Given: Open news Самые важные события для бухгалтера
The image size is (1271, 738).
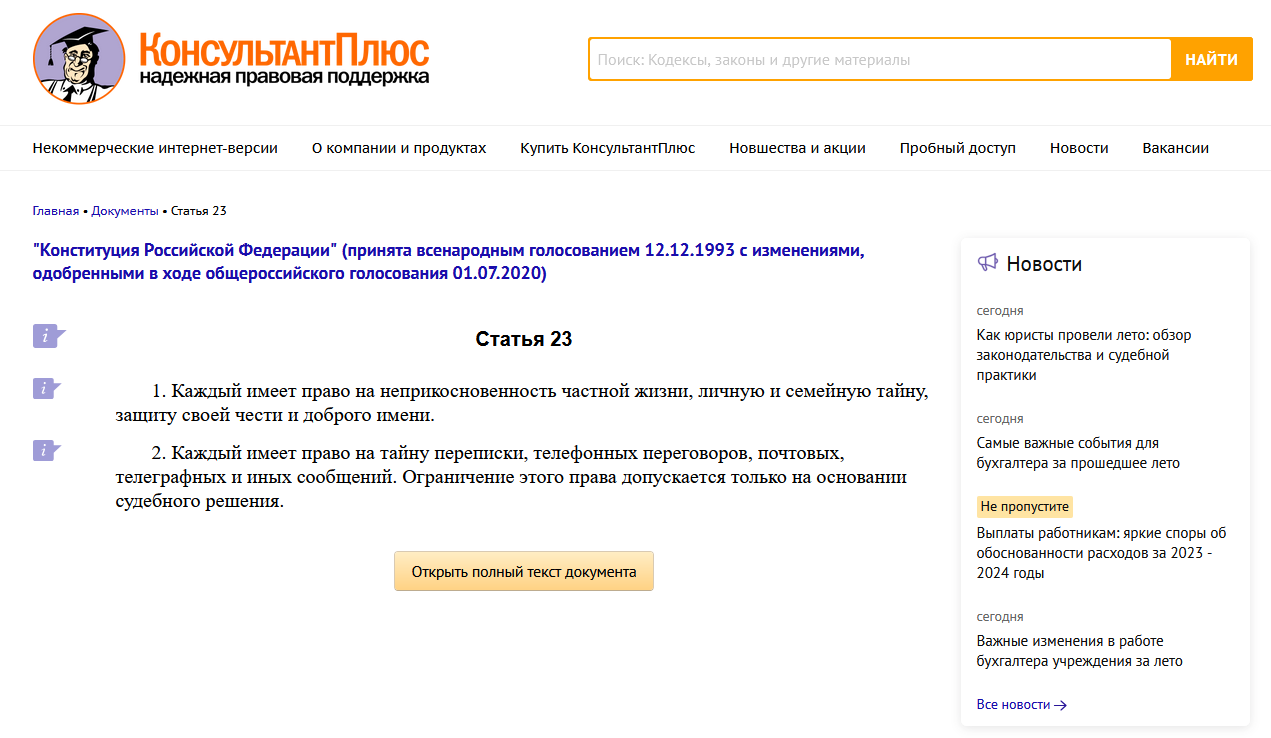Looking at the screenshot, I should point(1078,453).
